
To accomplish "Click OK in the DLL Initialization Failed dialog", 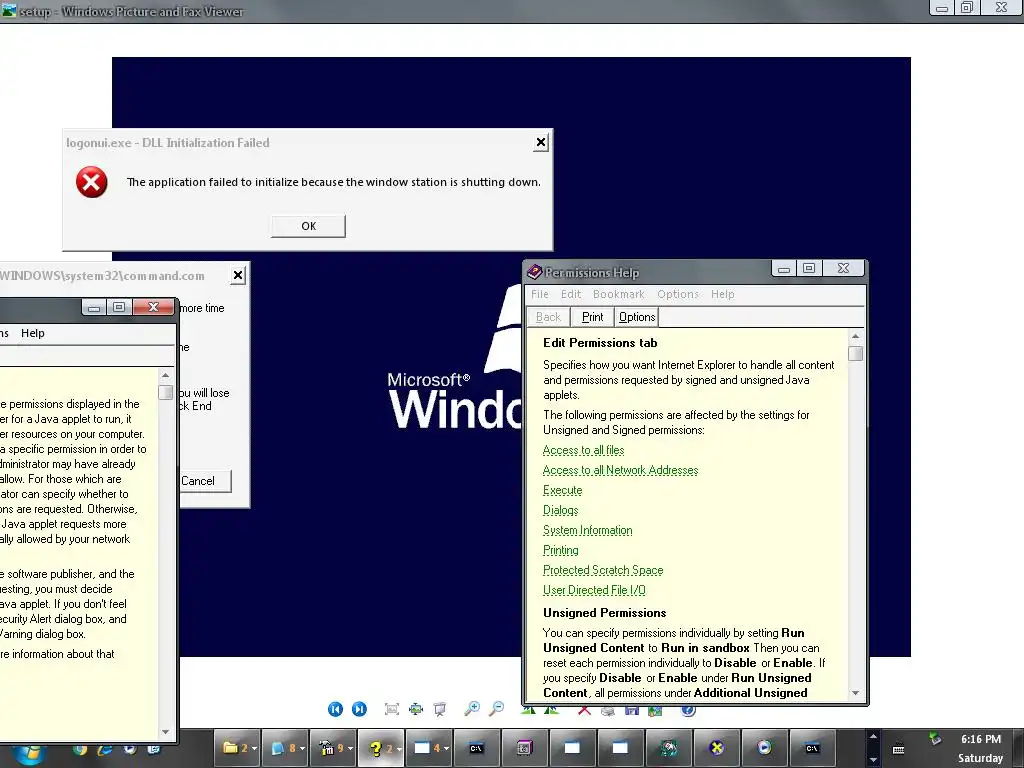I will (x=308, y=226).
